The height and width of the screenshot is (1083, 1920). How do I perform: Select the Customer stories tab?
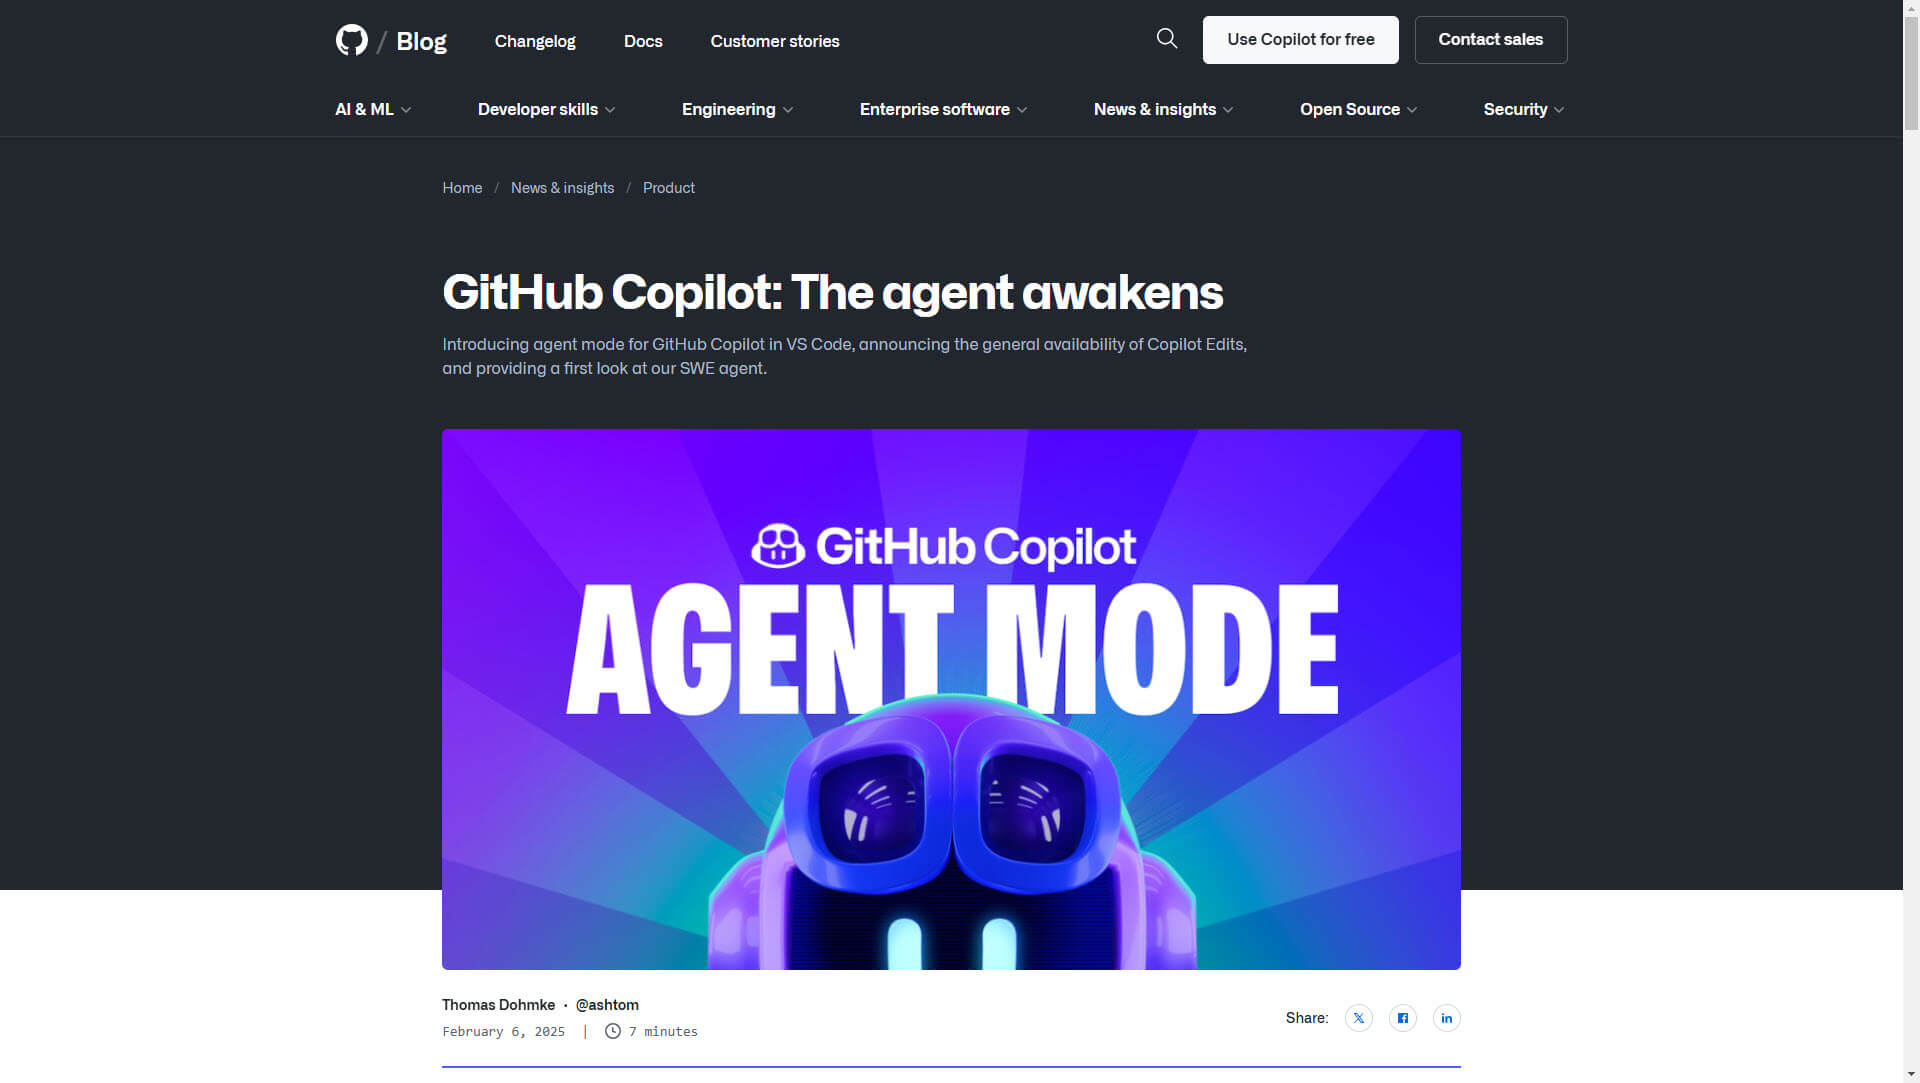point(774,41)
